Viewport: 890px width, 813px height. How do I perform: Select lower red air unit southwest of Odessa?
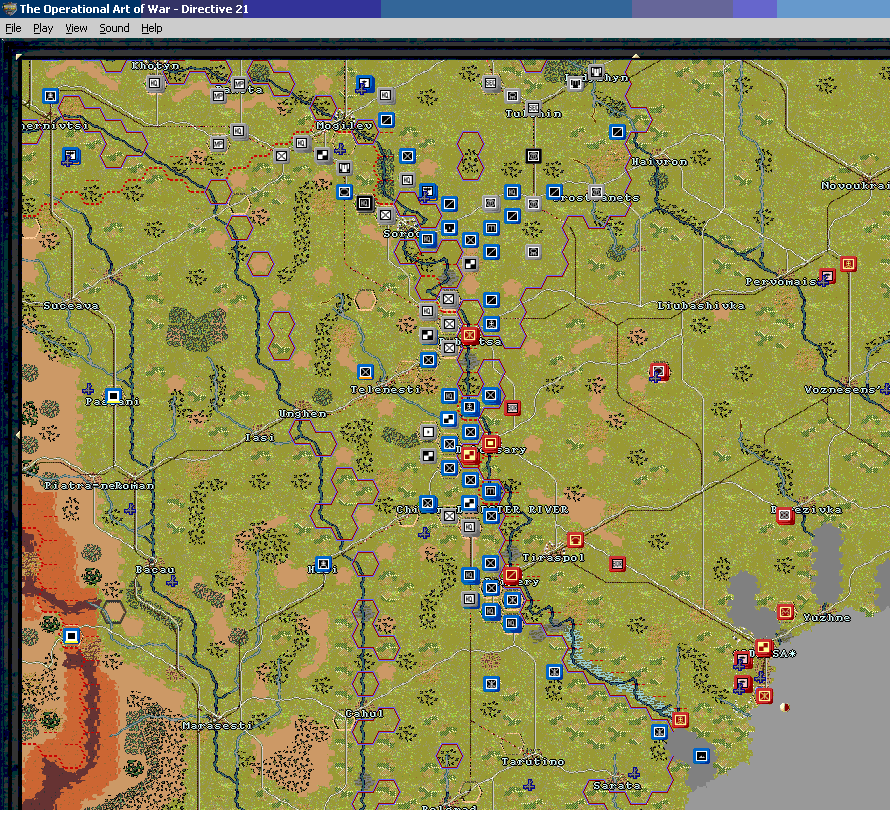coord(742,684)
